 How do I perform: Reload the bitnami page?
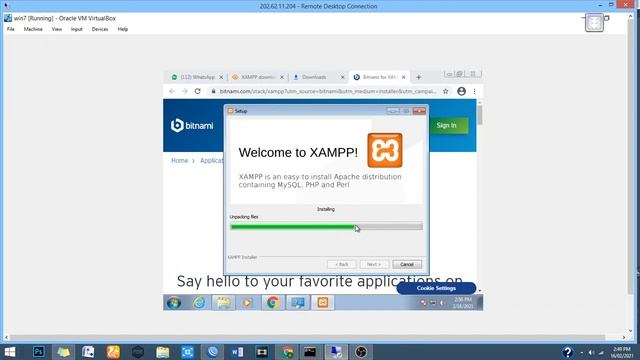[x=198, y=91]
